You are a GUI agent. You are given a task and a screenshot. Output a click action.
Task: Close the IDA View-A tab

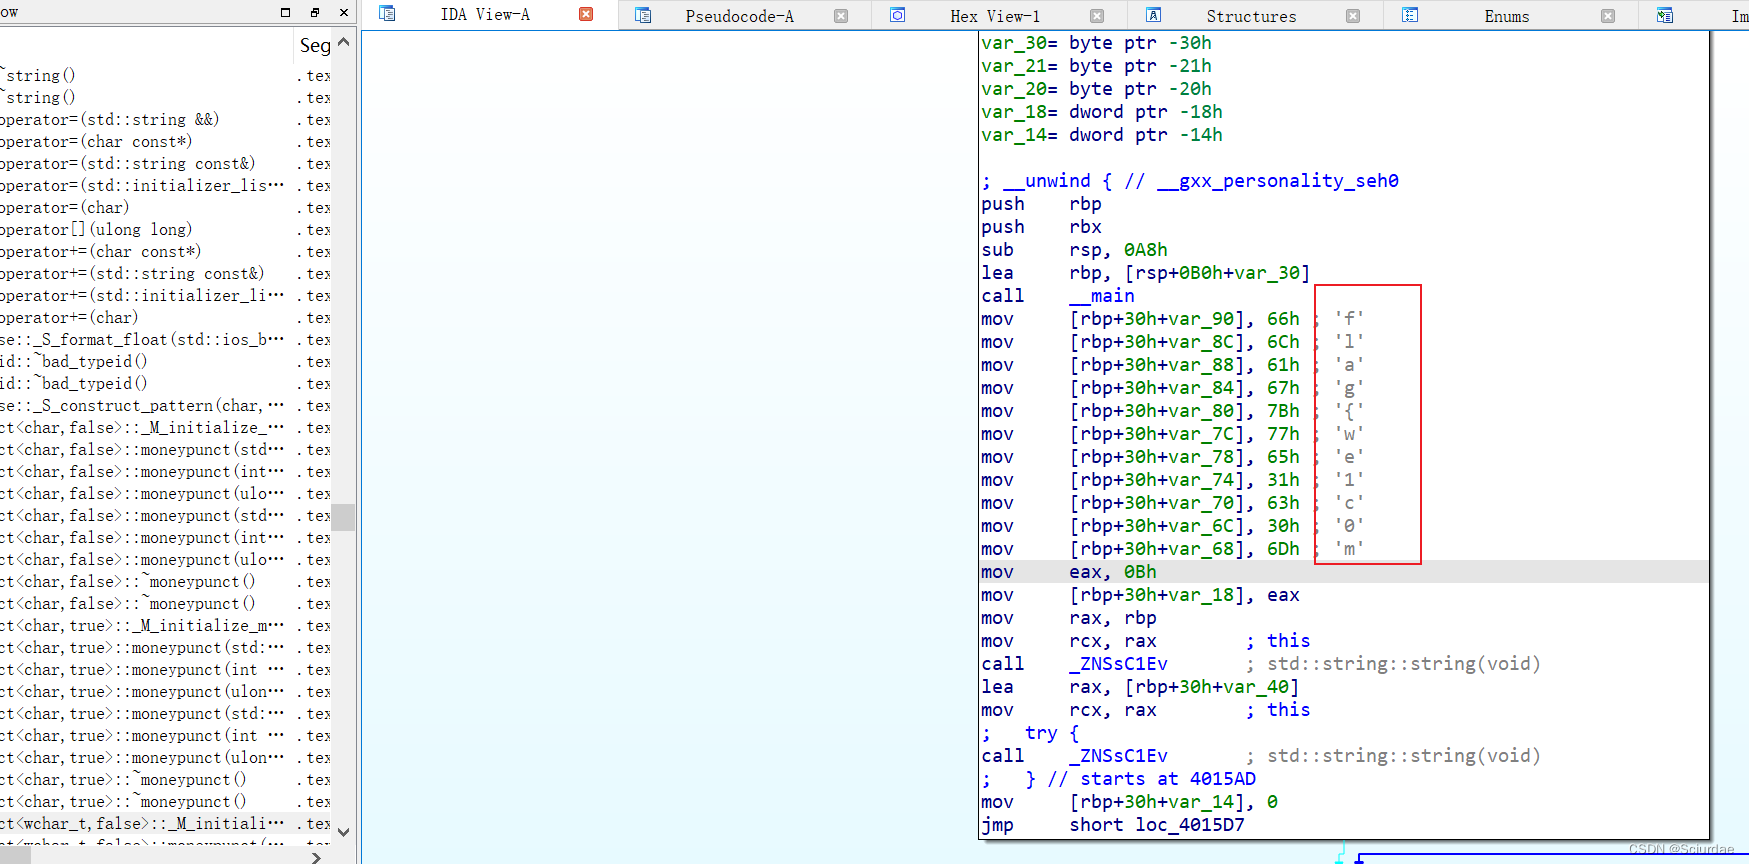(x=586, y=14)
